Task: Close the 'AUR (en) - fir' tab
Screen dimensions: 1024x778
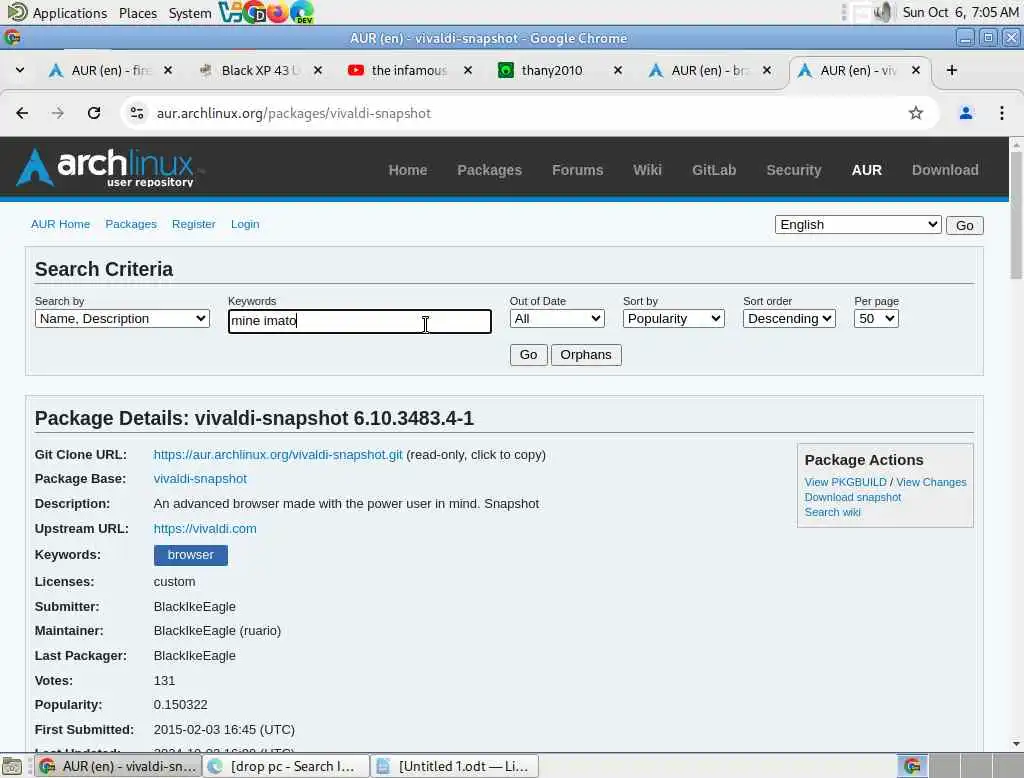Action: 168,70
